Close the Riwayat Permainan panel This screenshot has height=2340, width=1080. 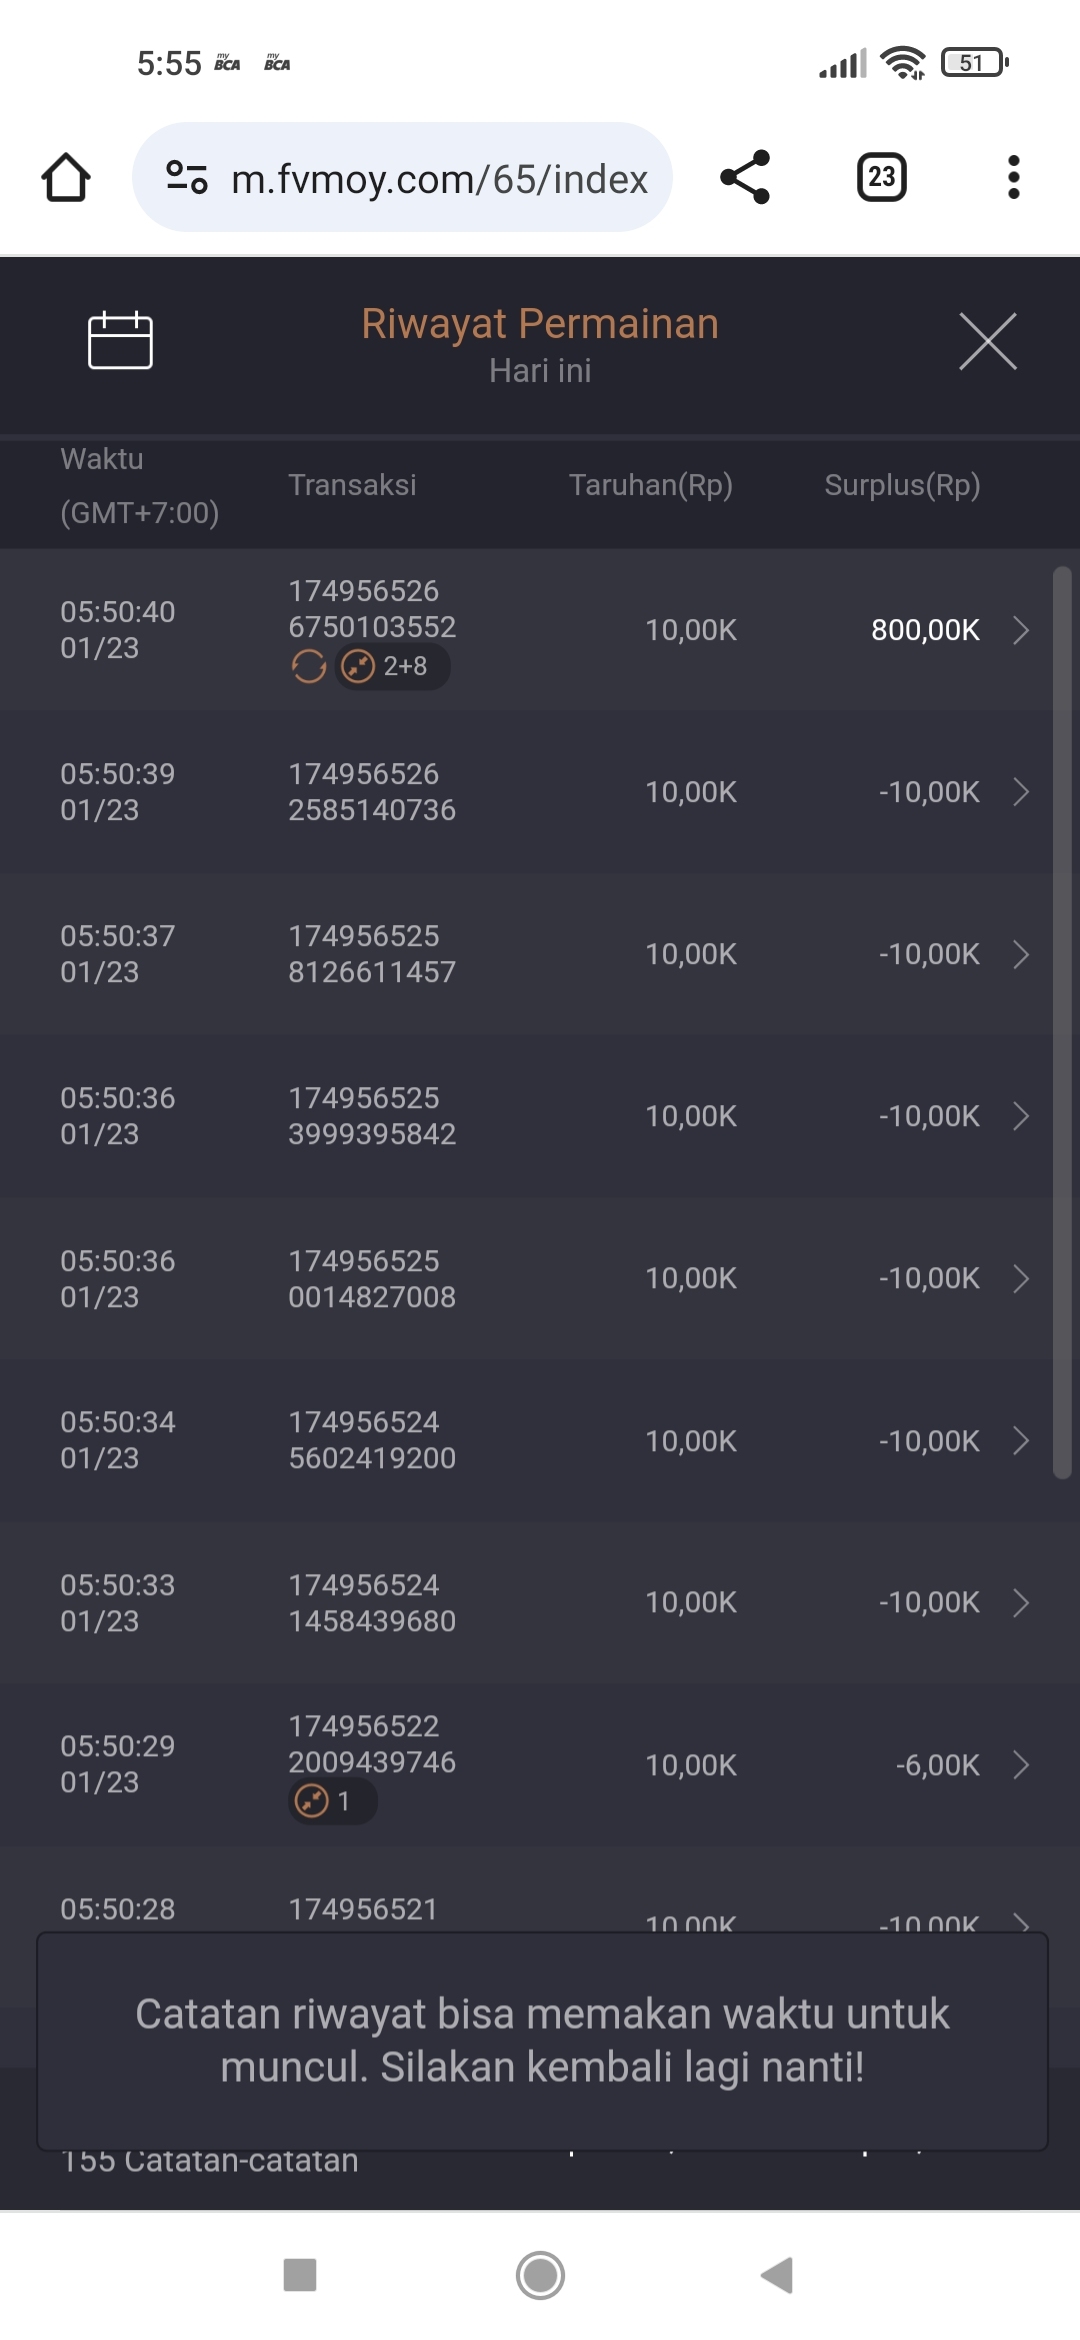click(987, 341)
